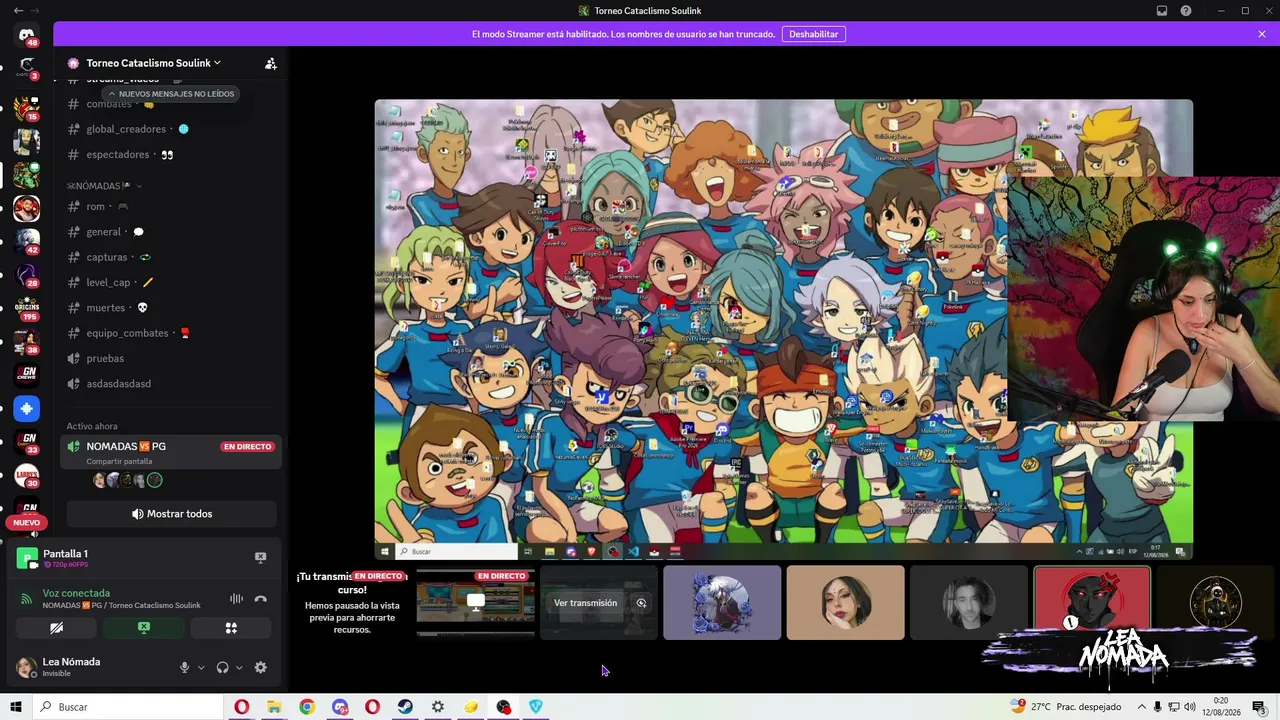Stop streaming Pantalla 1
The width and height of the screenshot is (1280, 720).
click(260, 557)
